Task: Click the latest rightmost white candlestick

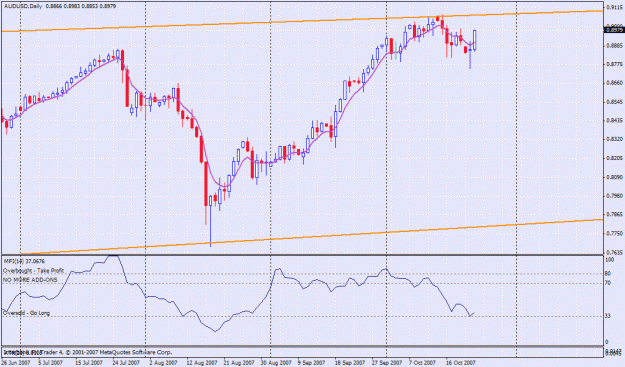Action: 475,40
